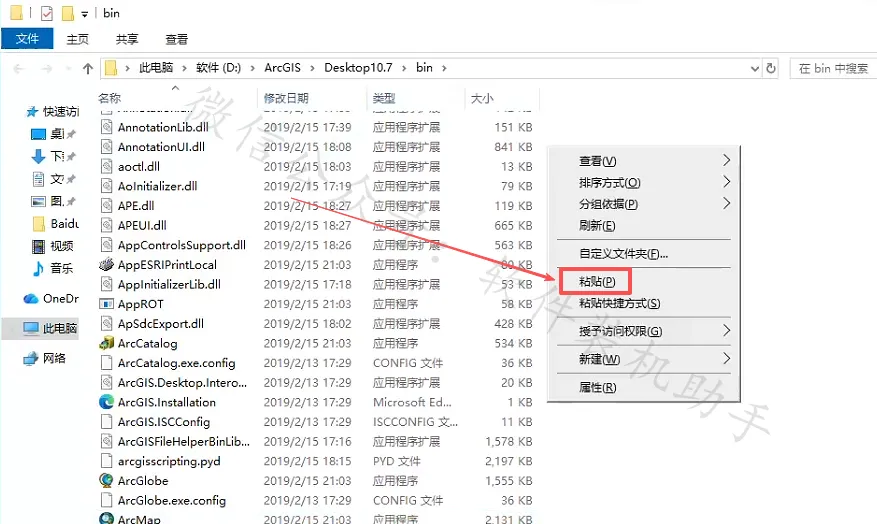Select AnnotationLib.dll file icon
The height and width of the screenshot is (524, 877).
[x=106, y=127]
